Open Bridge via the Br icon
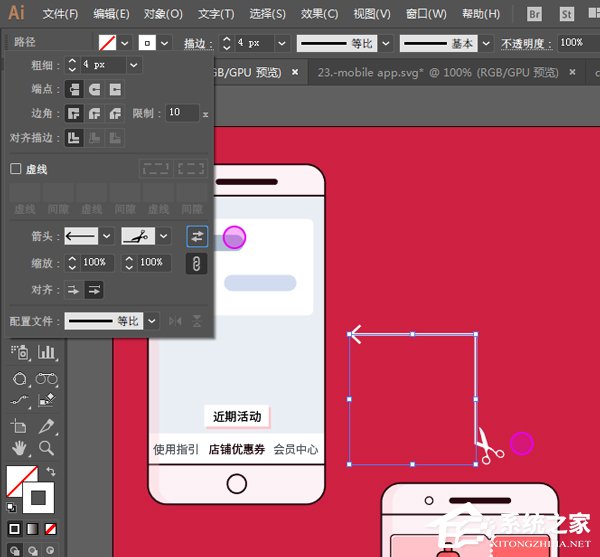600x557 pixels. [536, 14]
